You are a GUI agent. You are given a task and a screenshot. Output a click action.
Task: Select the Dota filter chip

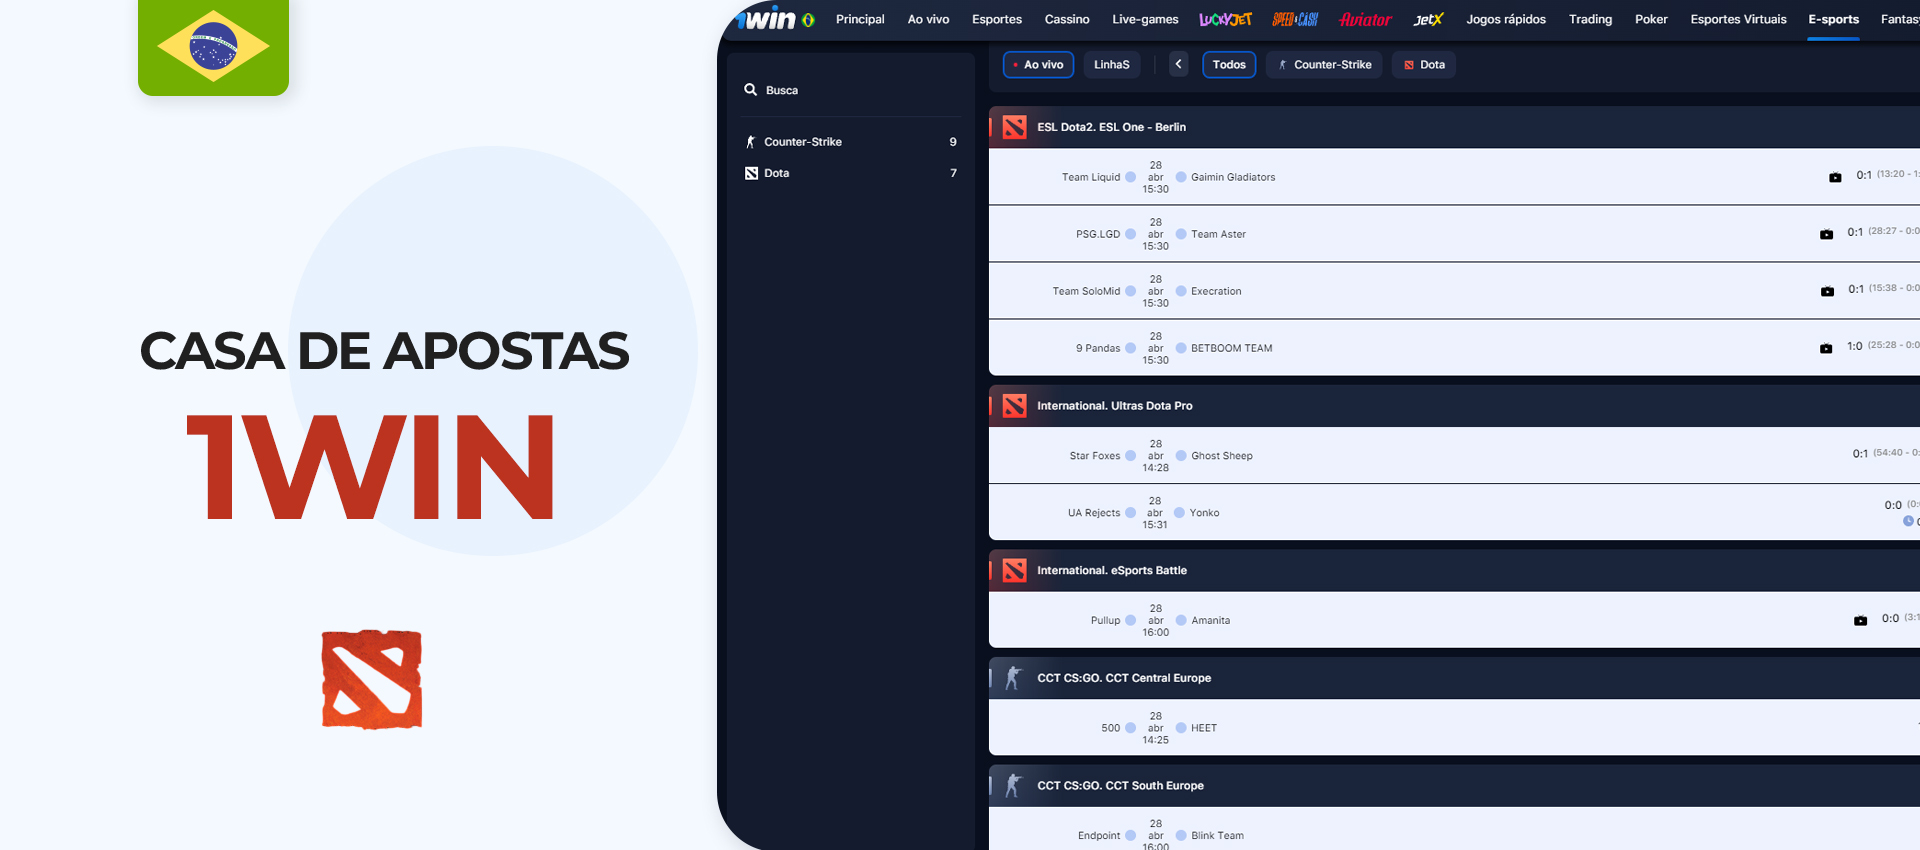tap(1424, 65)
